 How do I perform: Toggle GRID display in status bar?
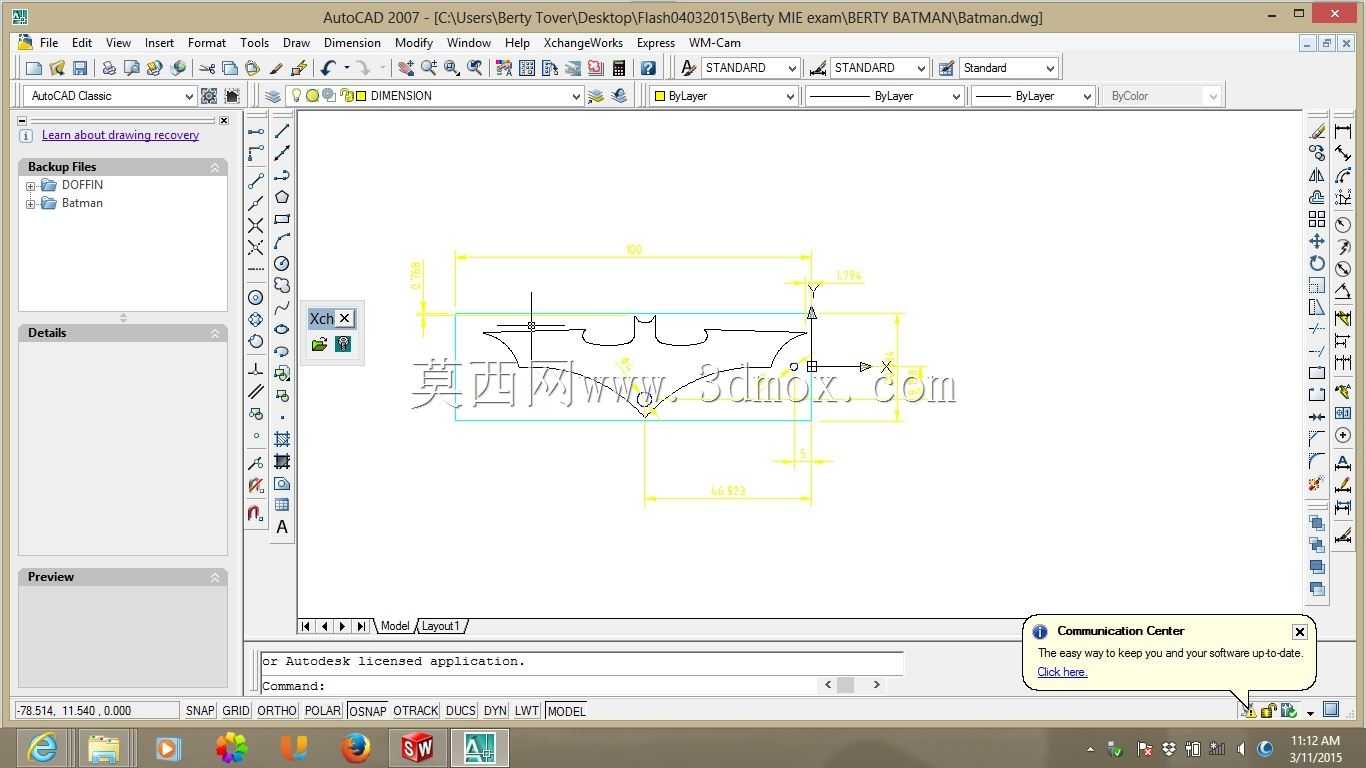[x=236, y=711]
